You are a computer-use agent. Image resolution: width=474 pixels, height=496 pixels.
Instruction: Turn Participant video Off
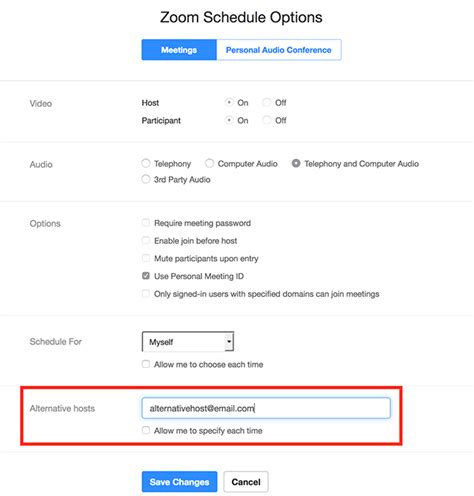(x=266, y=120)
